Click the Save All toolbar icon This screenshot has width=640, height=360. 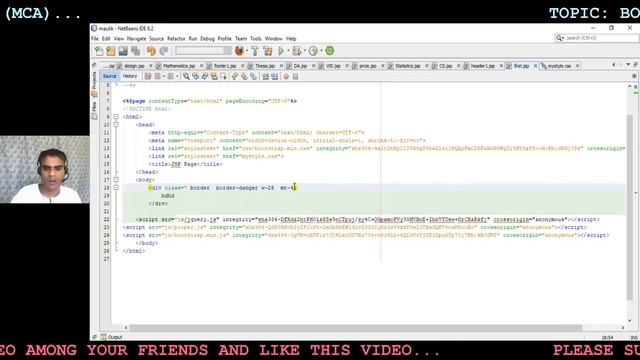pos(136,51)
